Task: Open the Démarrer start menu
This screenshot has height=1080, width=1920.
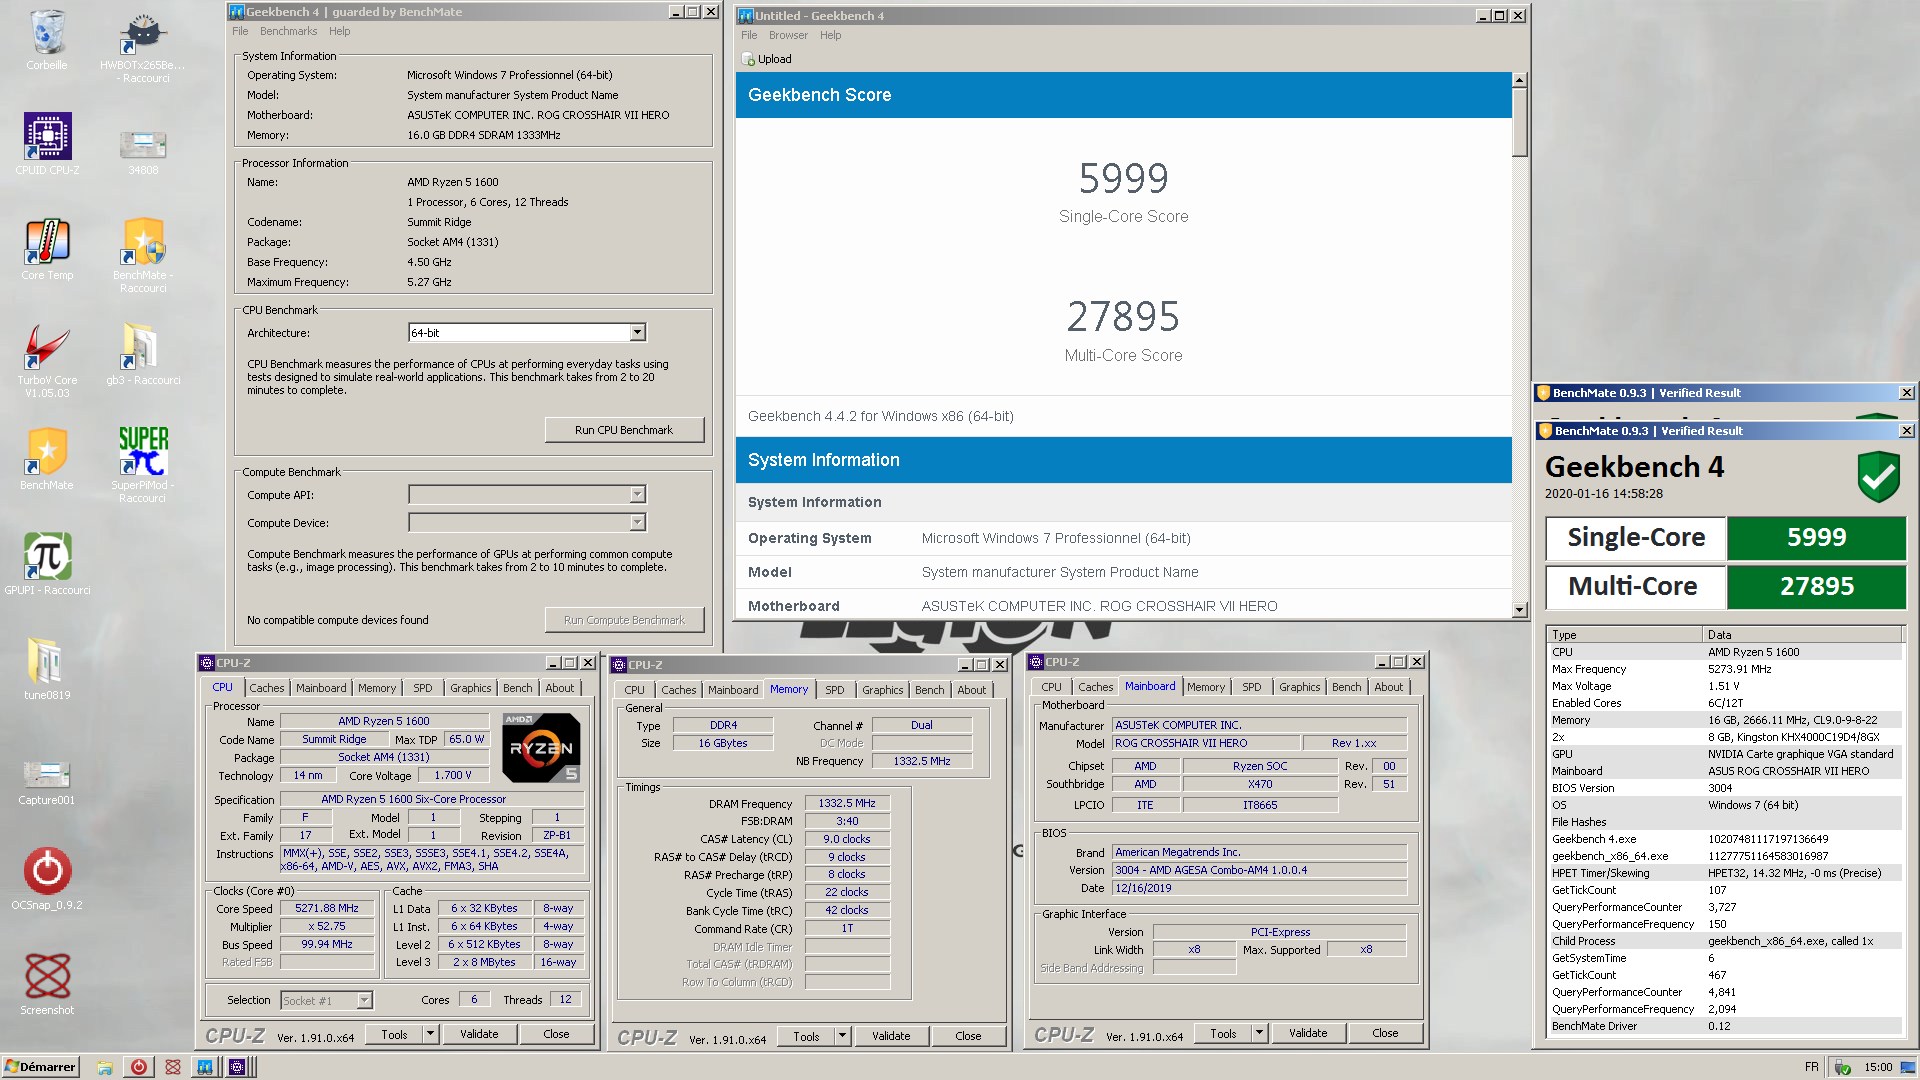Action: tap(41, 1067)
